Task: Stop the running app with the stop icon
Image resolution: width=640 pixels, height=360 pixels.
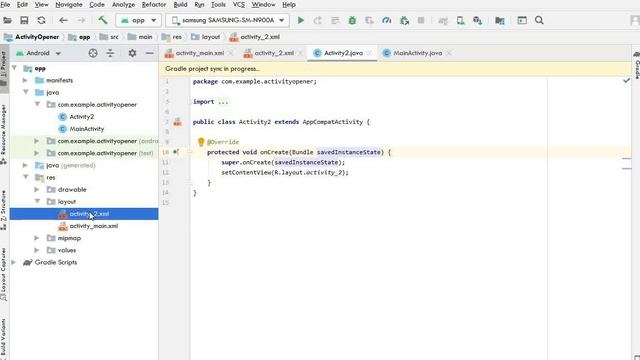Action: point(421,20)
